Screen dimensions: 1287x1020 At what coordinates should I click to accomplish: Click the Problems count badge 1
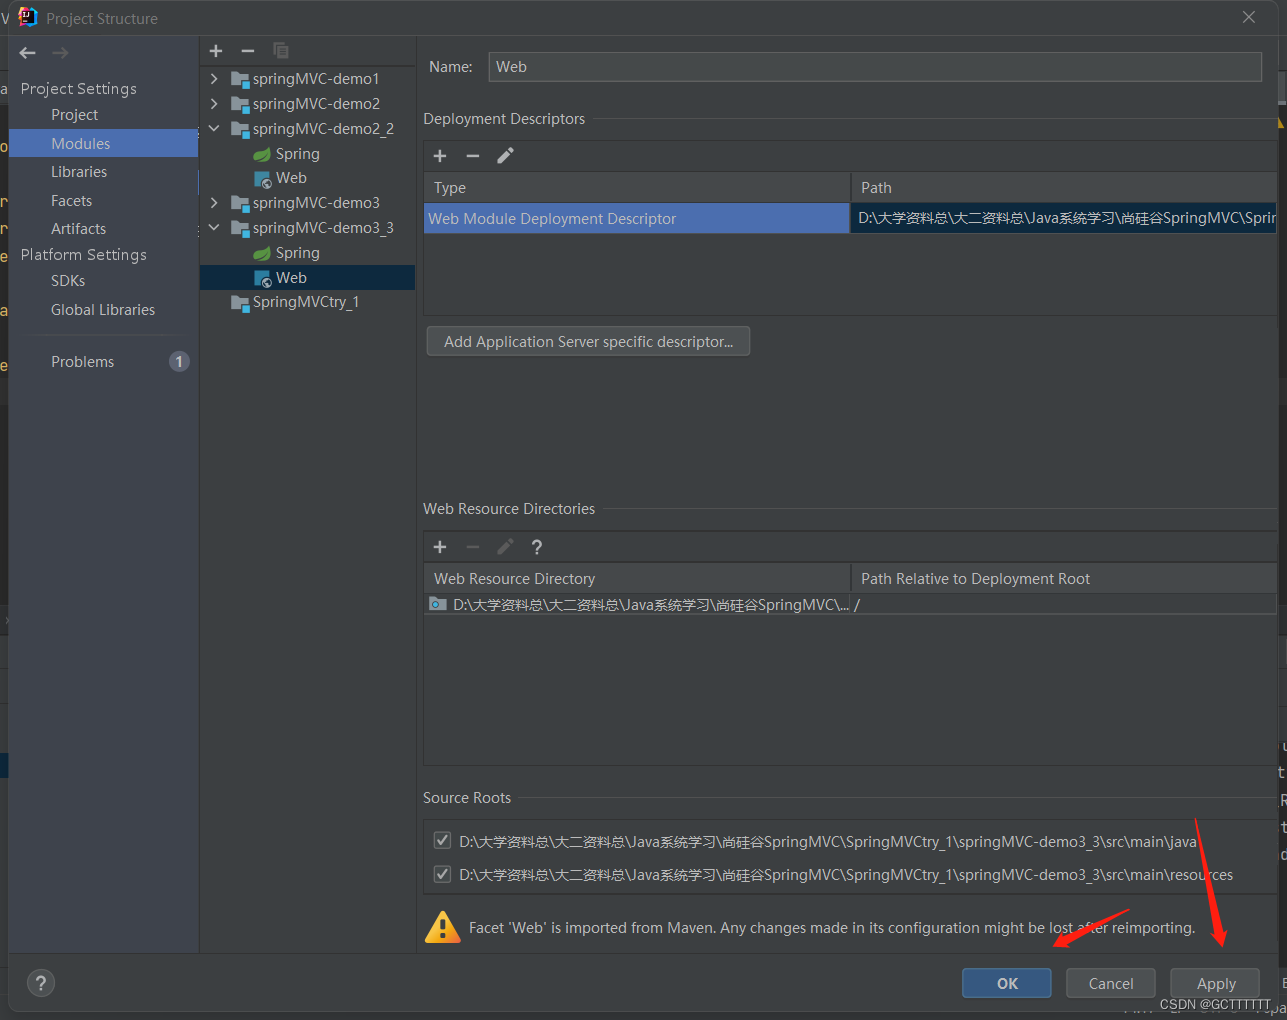tap(179, 362)
